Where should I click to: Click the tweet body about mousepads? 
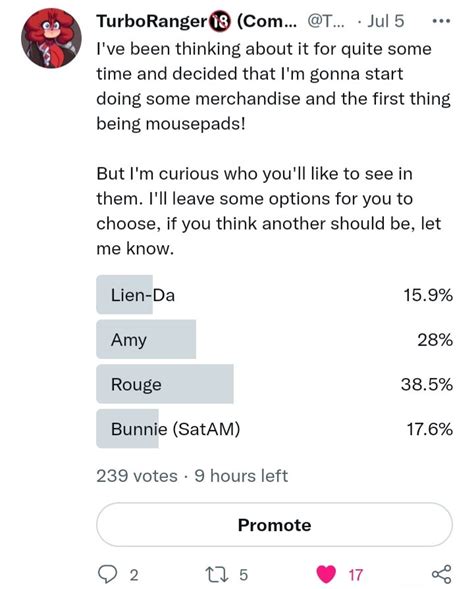(x=273, y=148)
